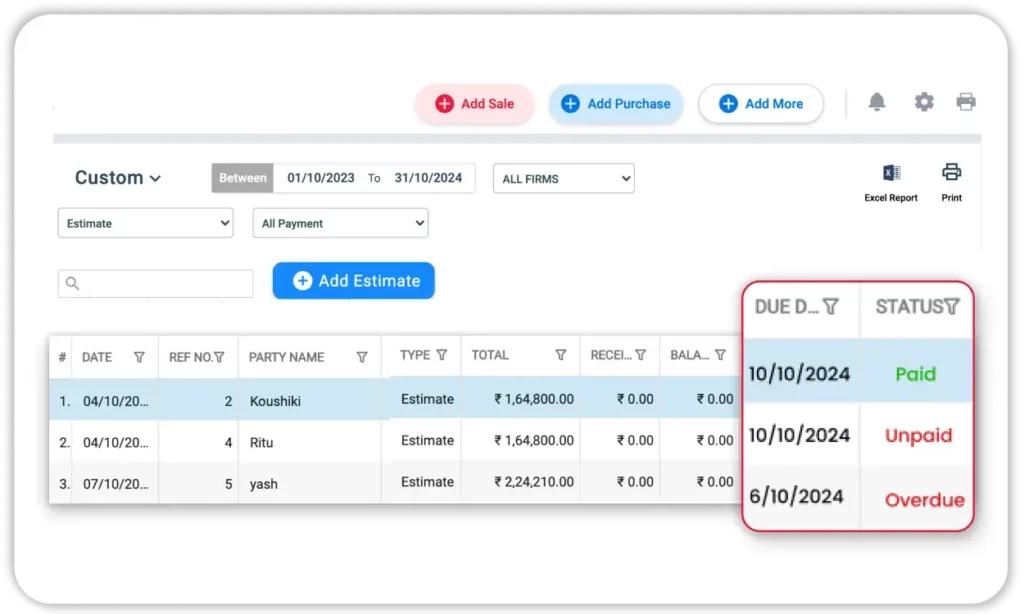Filter the DATE column
Screen dimensions: 1024x614
(139, 357)
